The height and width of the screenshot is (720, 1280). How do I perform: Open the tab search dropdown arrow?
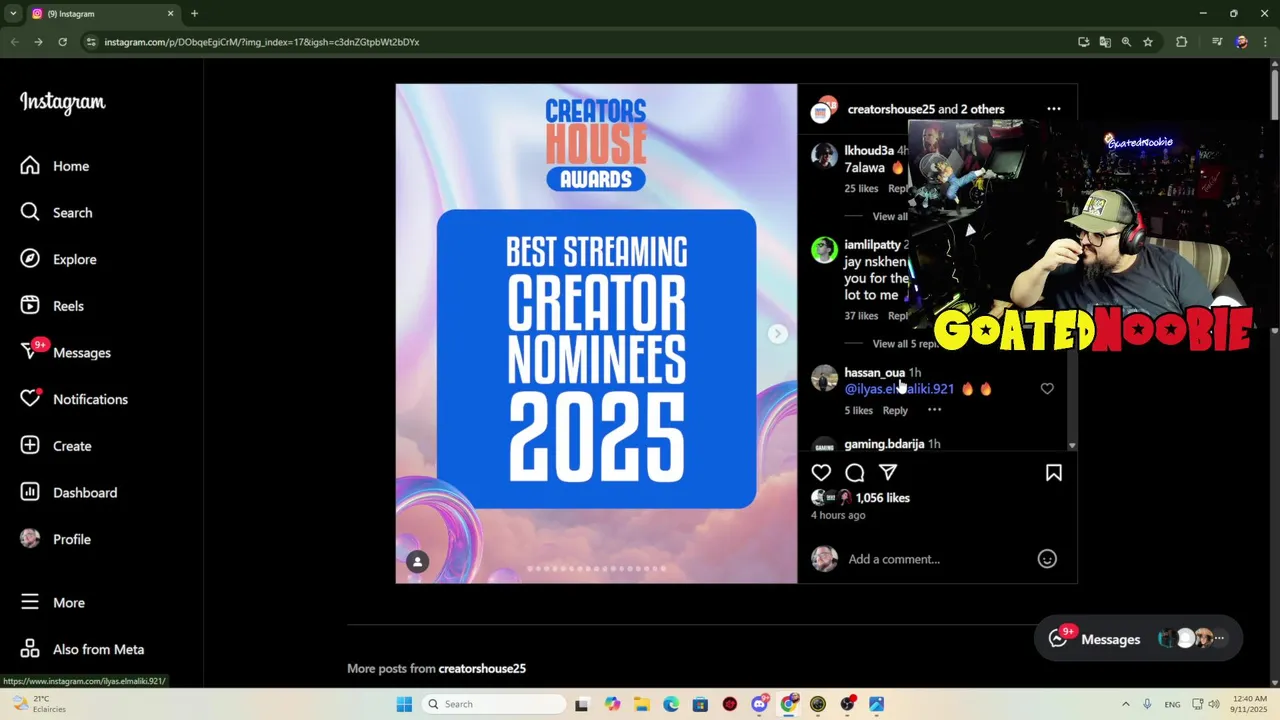[x=13, y=14]
